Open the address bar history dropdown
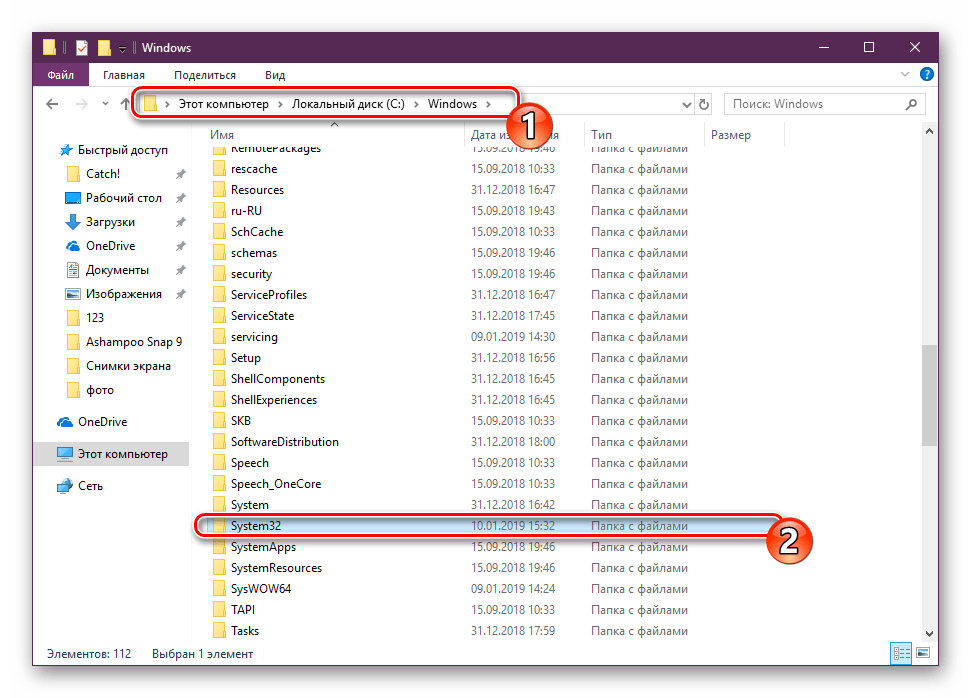The width and height of the screenshot is (971, 698). coord(686,105)
